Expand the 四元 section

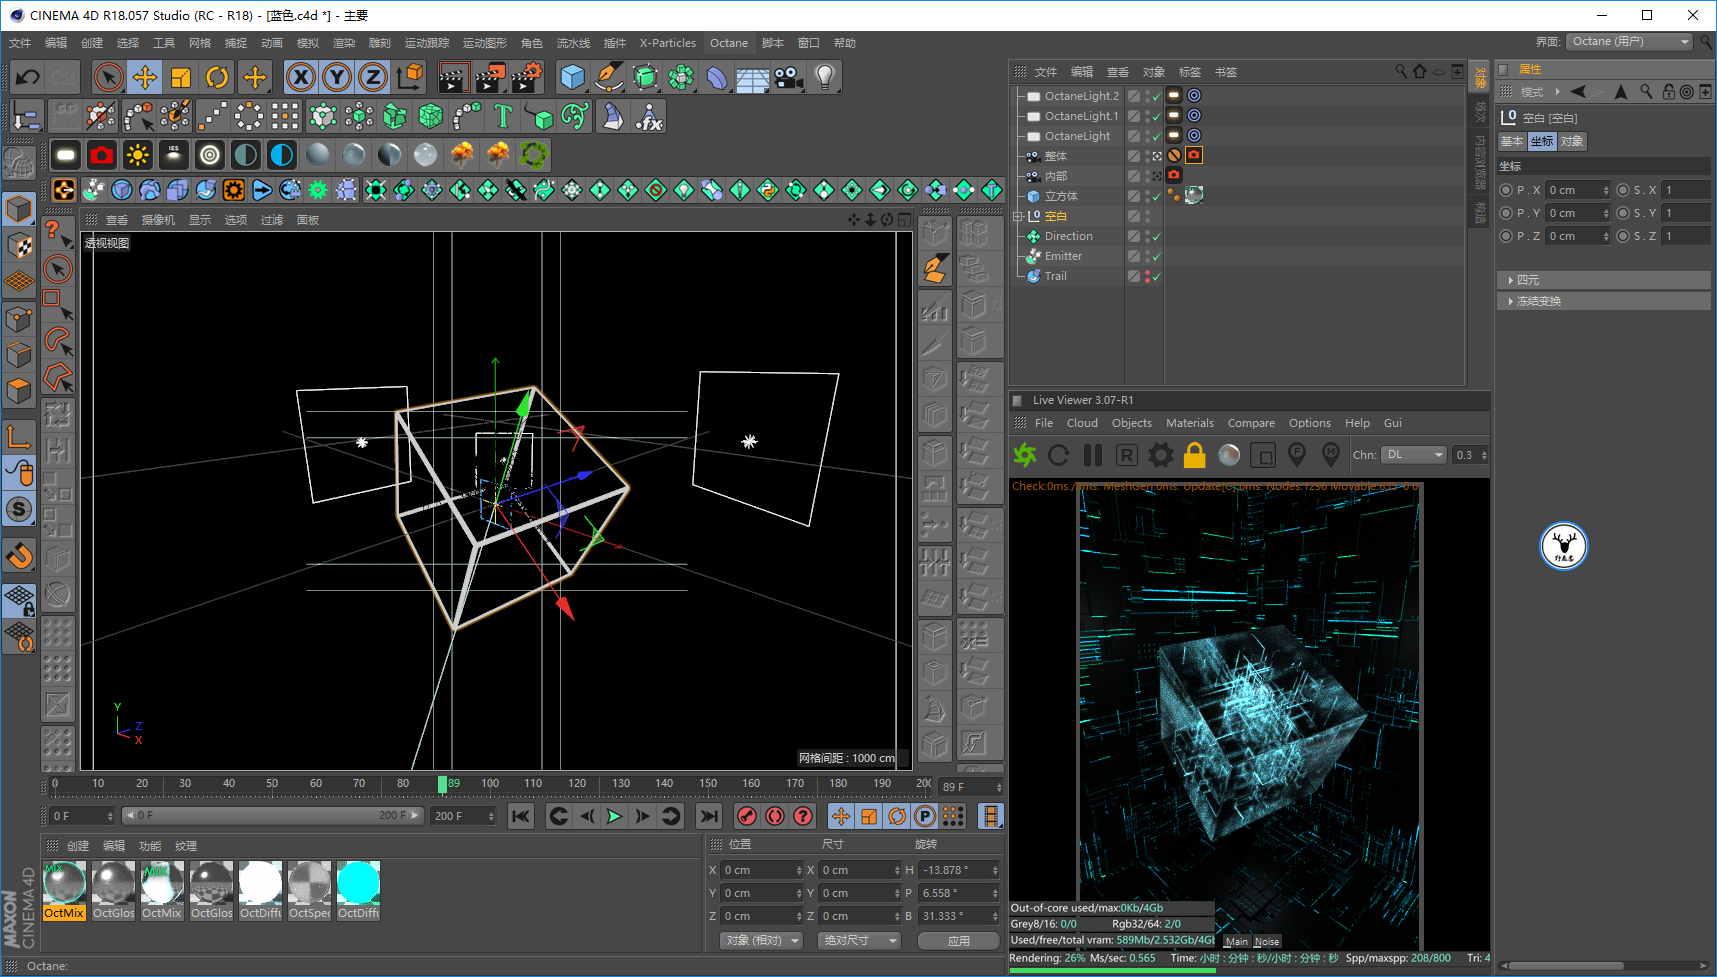[x=1604, y=280]
